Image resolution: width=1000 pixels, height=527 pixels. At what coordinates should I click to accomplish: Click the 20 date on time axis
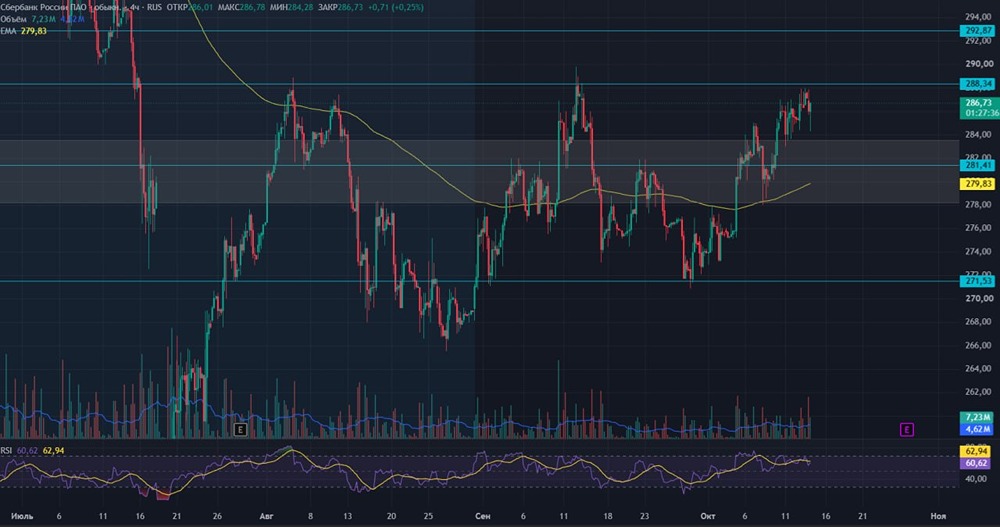coord(392,516)
